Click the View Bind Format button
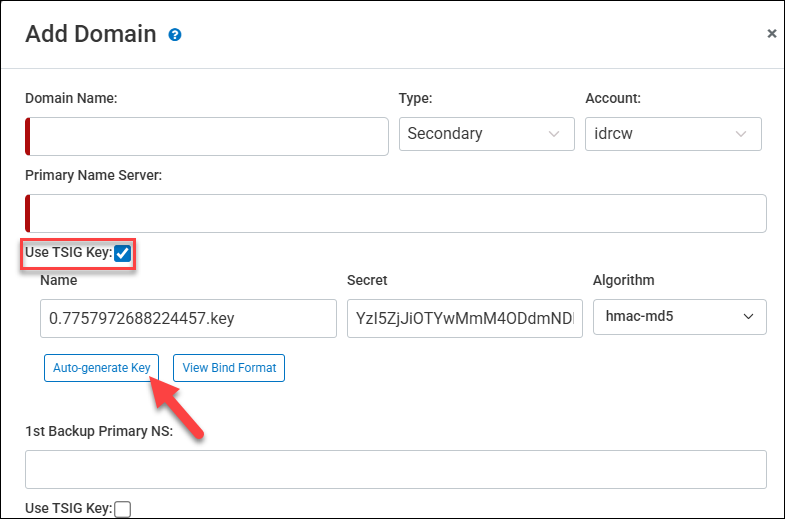Viewport: 785px width, 519px height. (x=229, y=368)
